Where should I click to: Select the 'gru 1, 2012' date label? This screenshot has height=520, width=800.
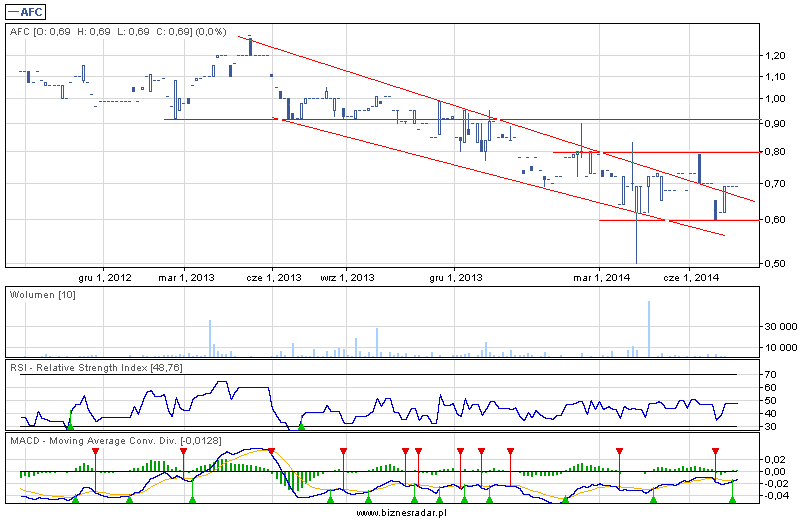tap(105, 277)
